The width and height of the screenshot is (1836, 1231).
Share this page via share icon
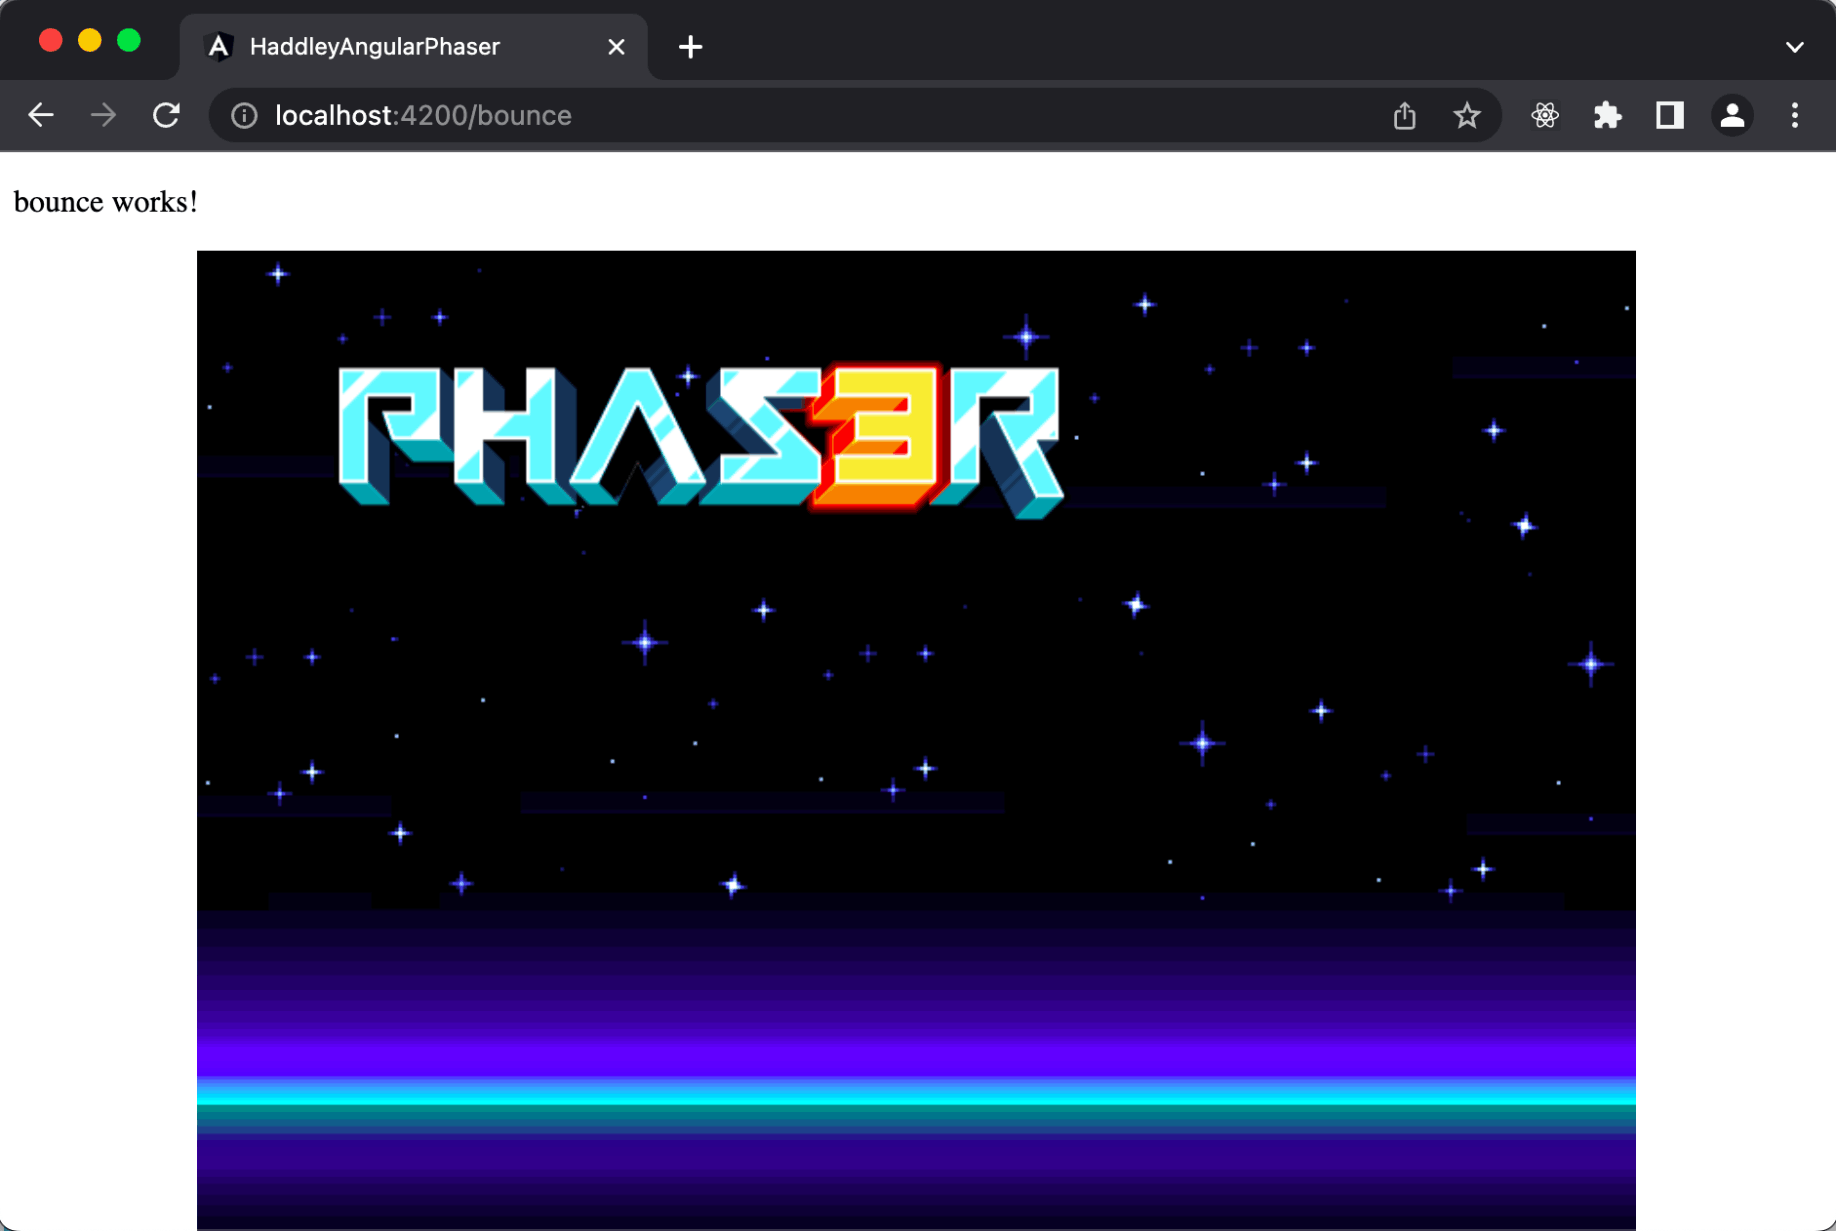click(x=1404, y=115)
